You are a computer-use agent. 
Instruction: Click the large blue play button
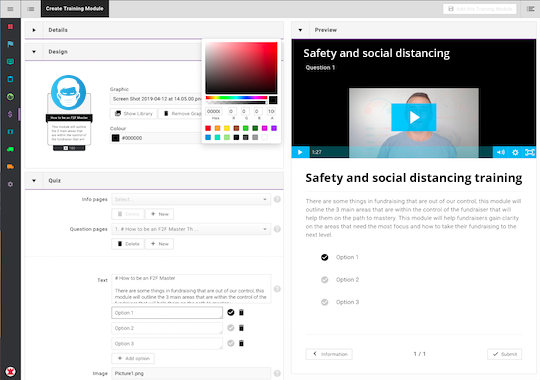(414, 117)
